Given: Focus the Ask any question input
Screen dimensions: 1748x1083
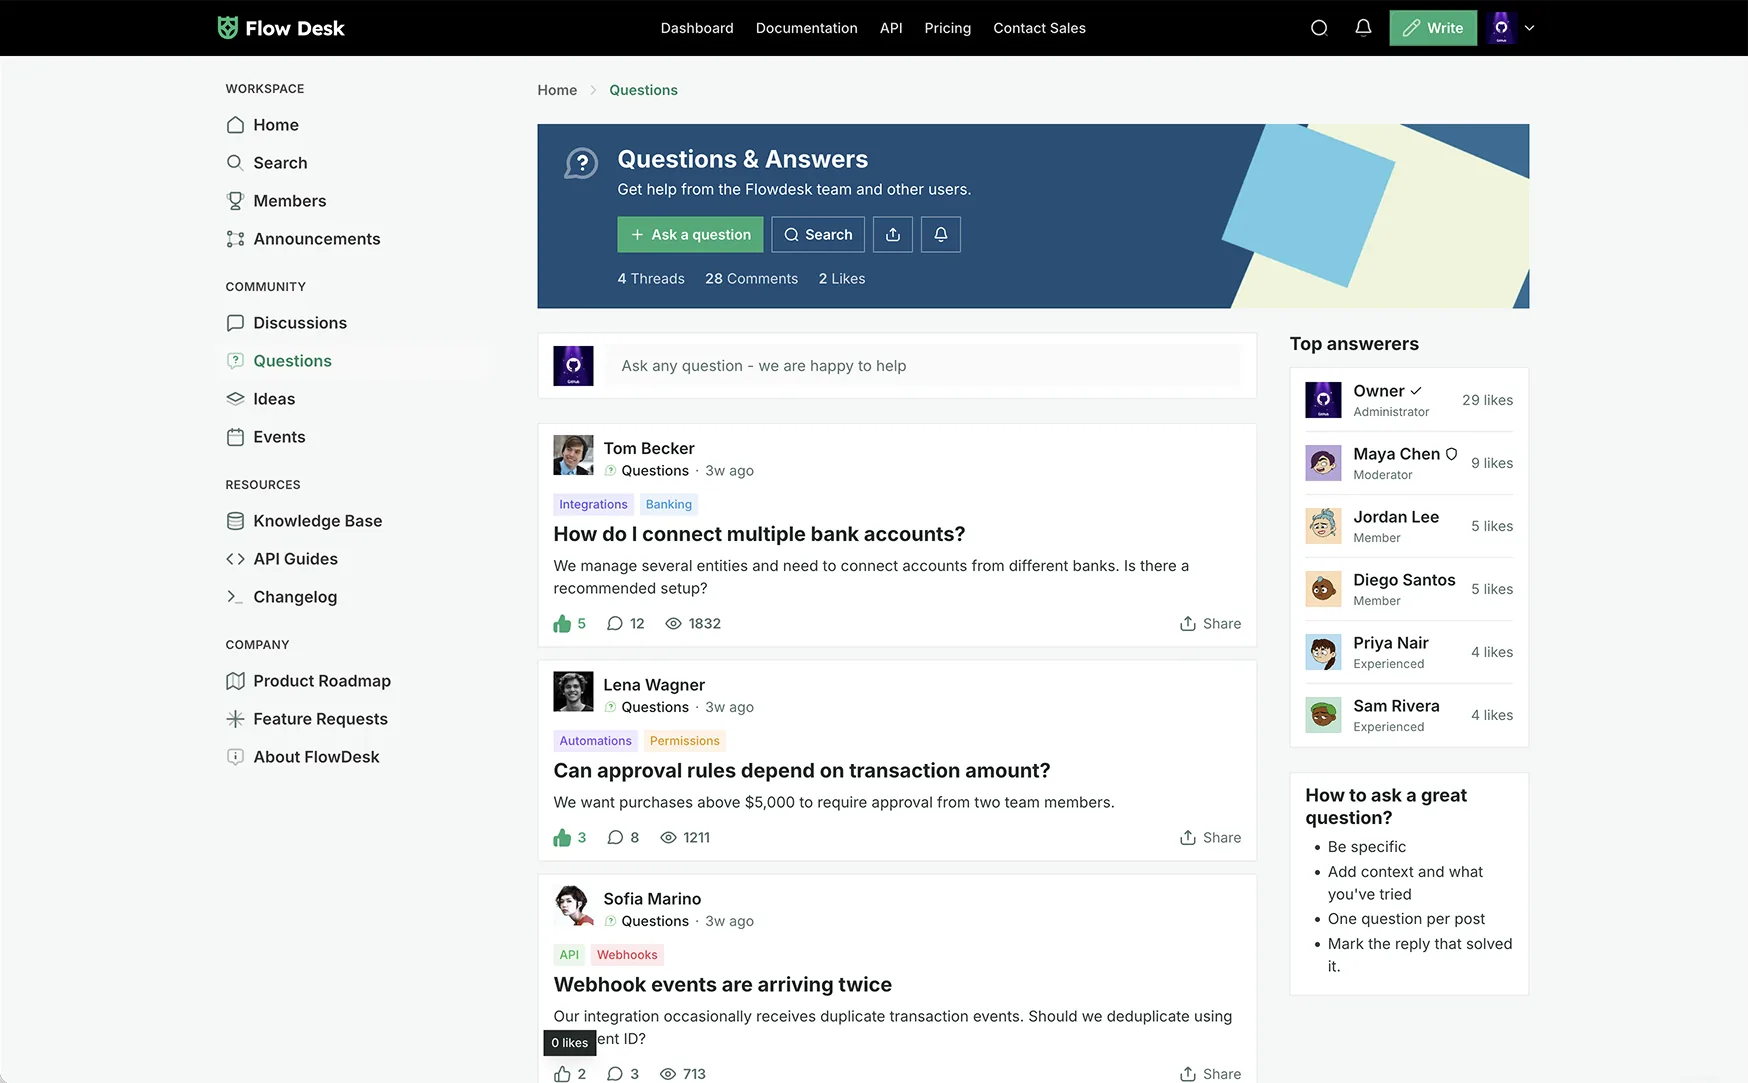Looking at the screenshot, I should tap(923, 366).
